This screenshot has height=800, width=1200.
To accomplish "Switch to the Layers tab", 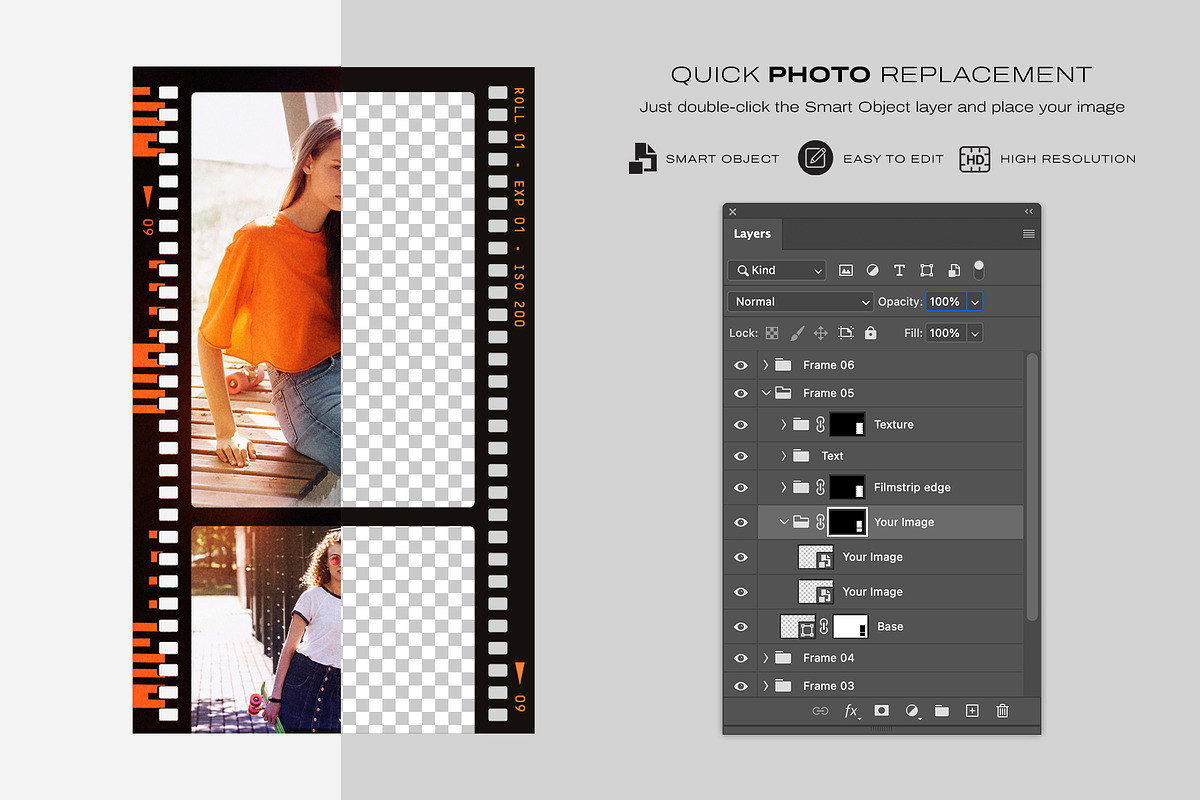I will [752, 234].
